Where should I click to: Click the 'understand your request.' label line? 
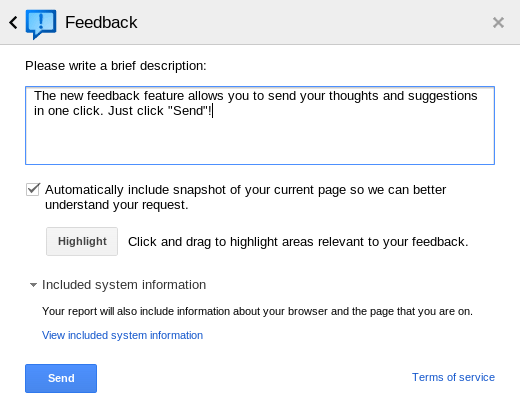(x=117, y=205)
